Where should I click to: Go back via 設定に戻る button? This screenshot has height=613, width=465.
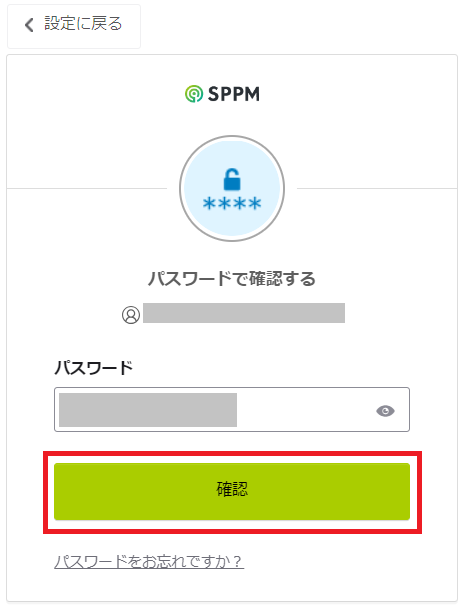click(74, 26)
